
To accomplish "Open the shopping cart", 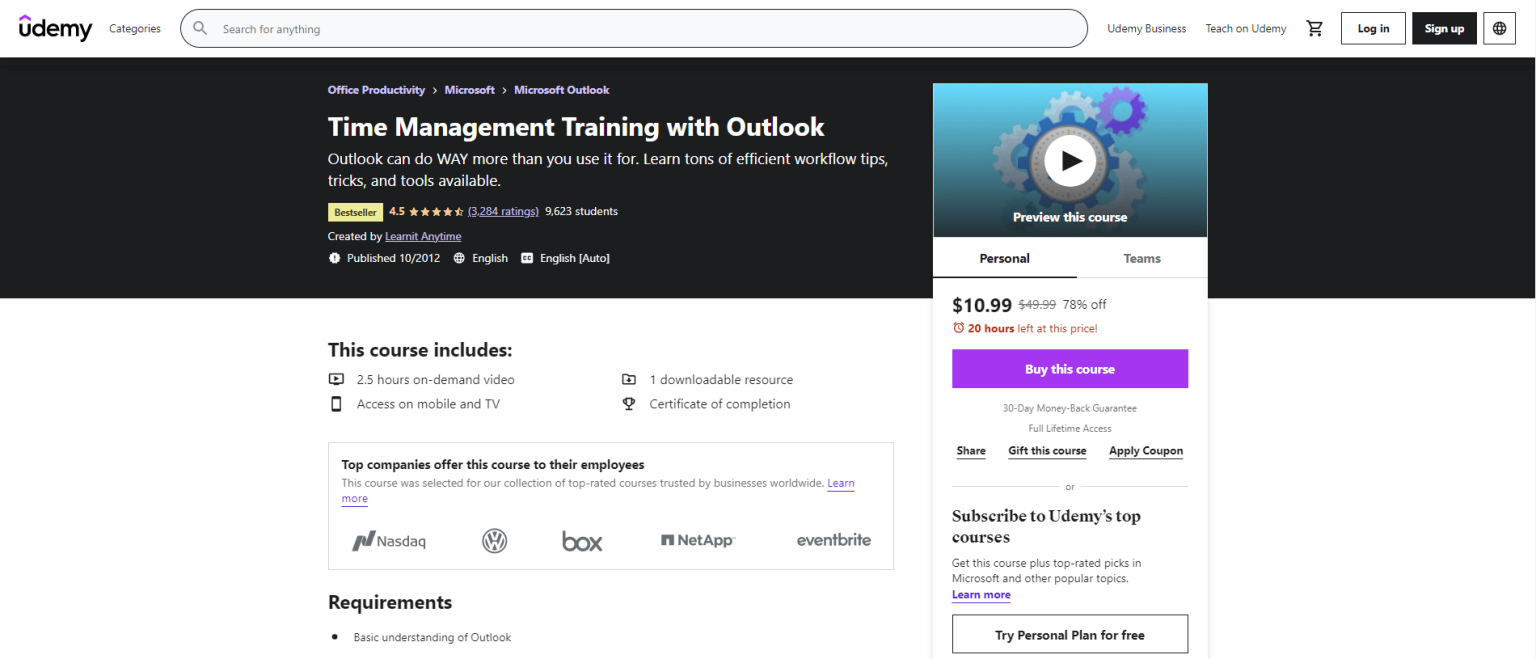I will point(1315,28).
